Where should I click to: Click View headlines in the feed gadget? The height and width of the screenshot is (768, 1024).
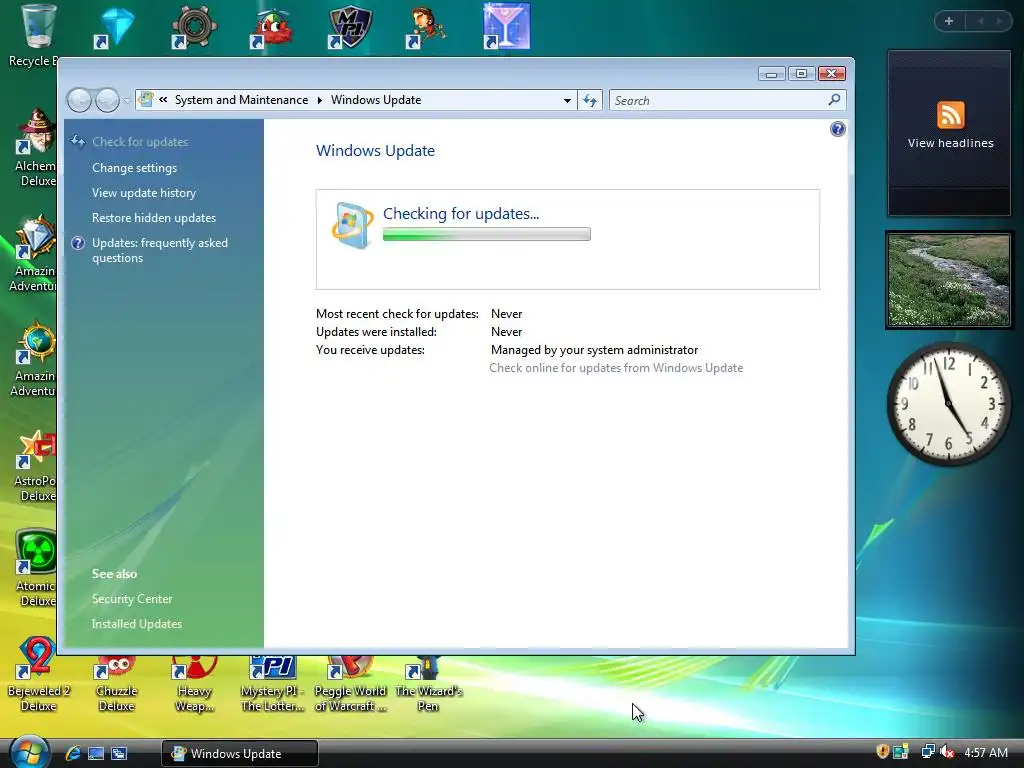point(950,143)
